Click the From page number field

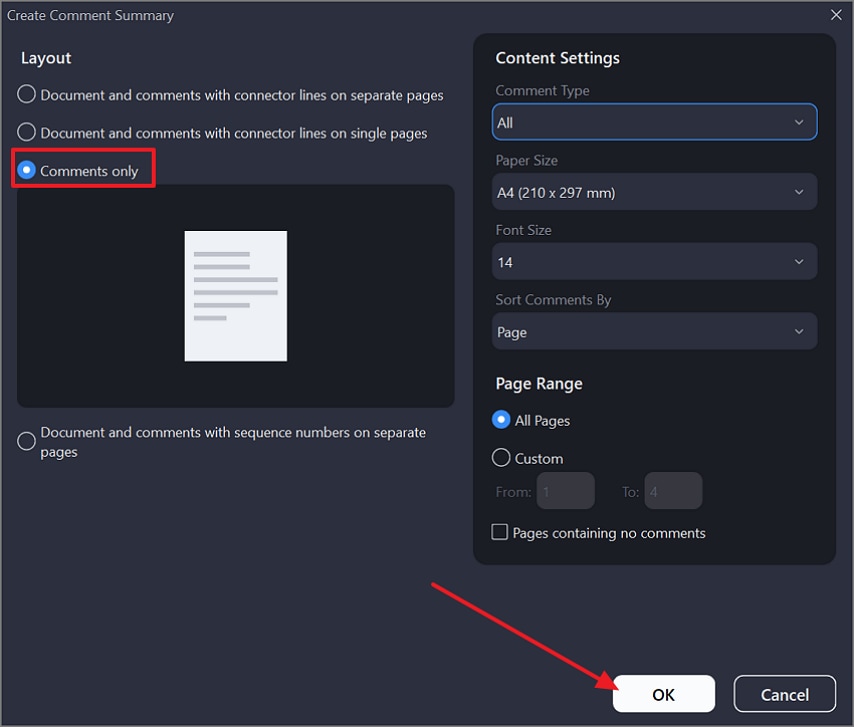tap(565, 491)
